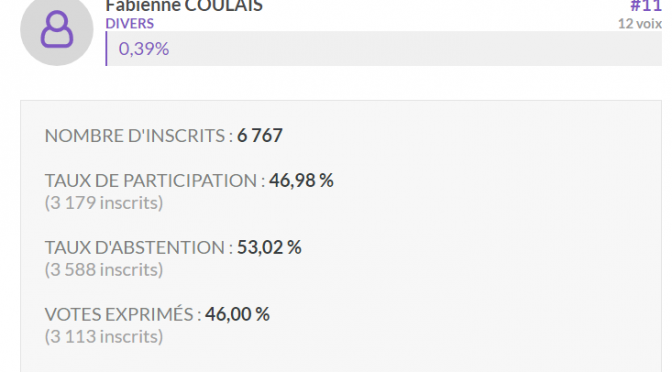This screenshot has height=372, width=672.
Task: Click the #11 ranking number
Action: pyautogui.click(x=645, y=6)
